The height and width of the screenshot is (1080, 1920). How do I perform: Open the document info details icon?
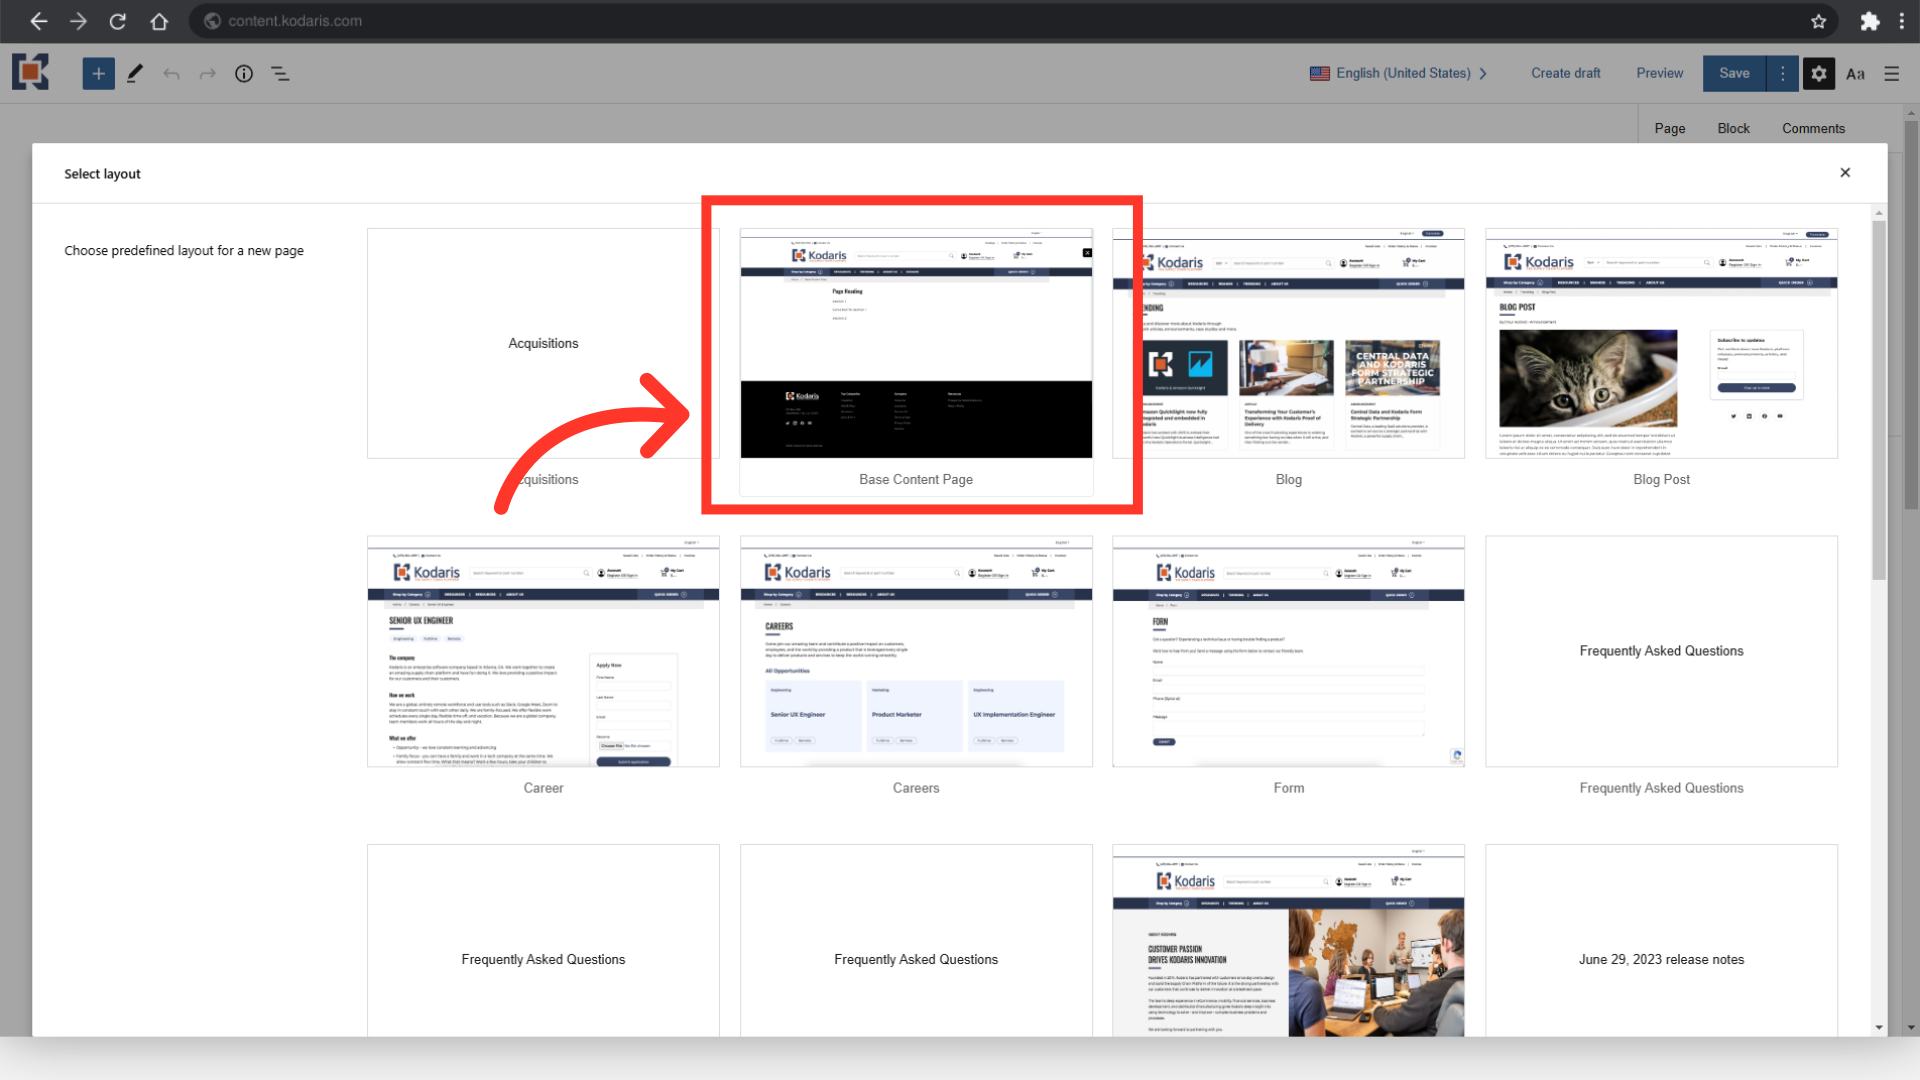tap(244, 74)
